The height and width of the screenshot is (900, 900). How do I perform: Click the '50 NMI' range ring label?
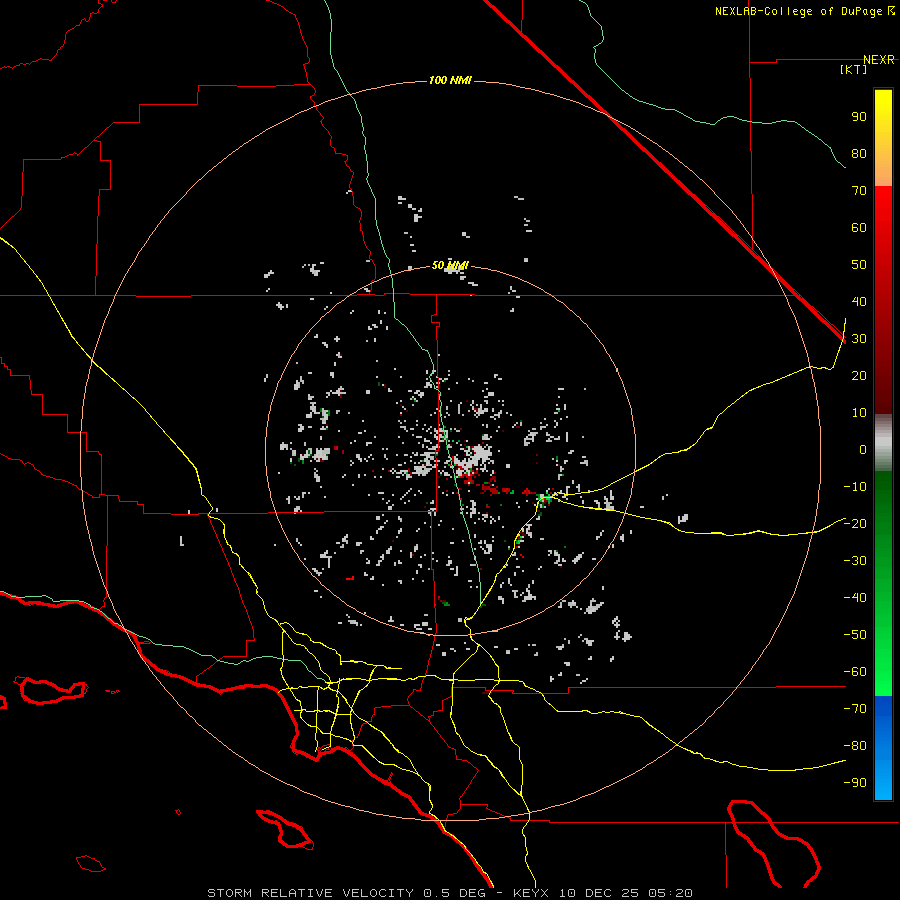(450, 265)
